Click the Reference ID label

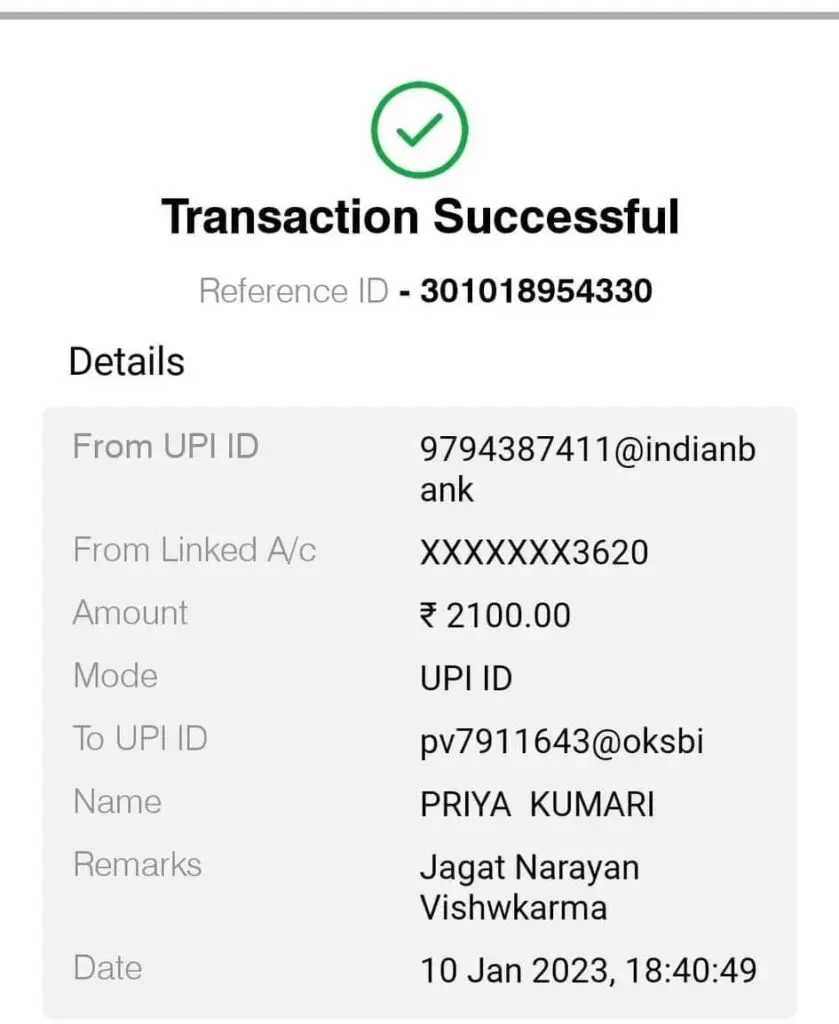(294, 291)
